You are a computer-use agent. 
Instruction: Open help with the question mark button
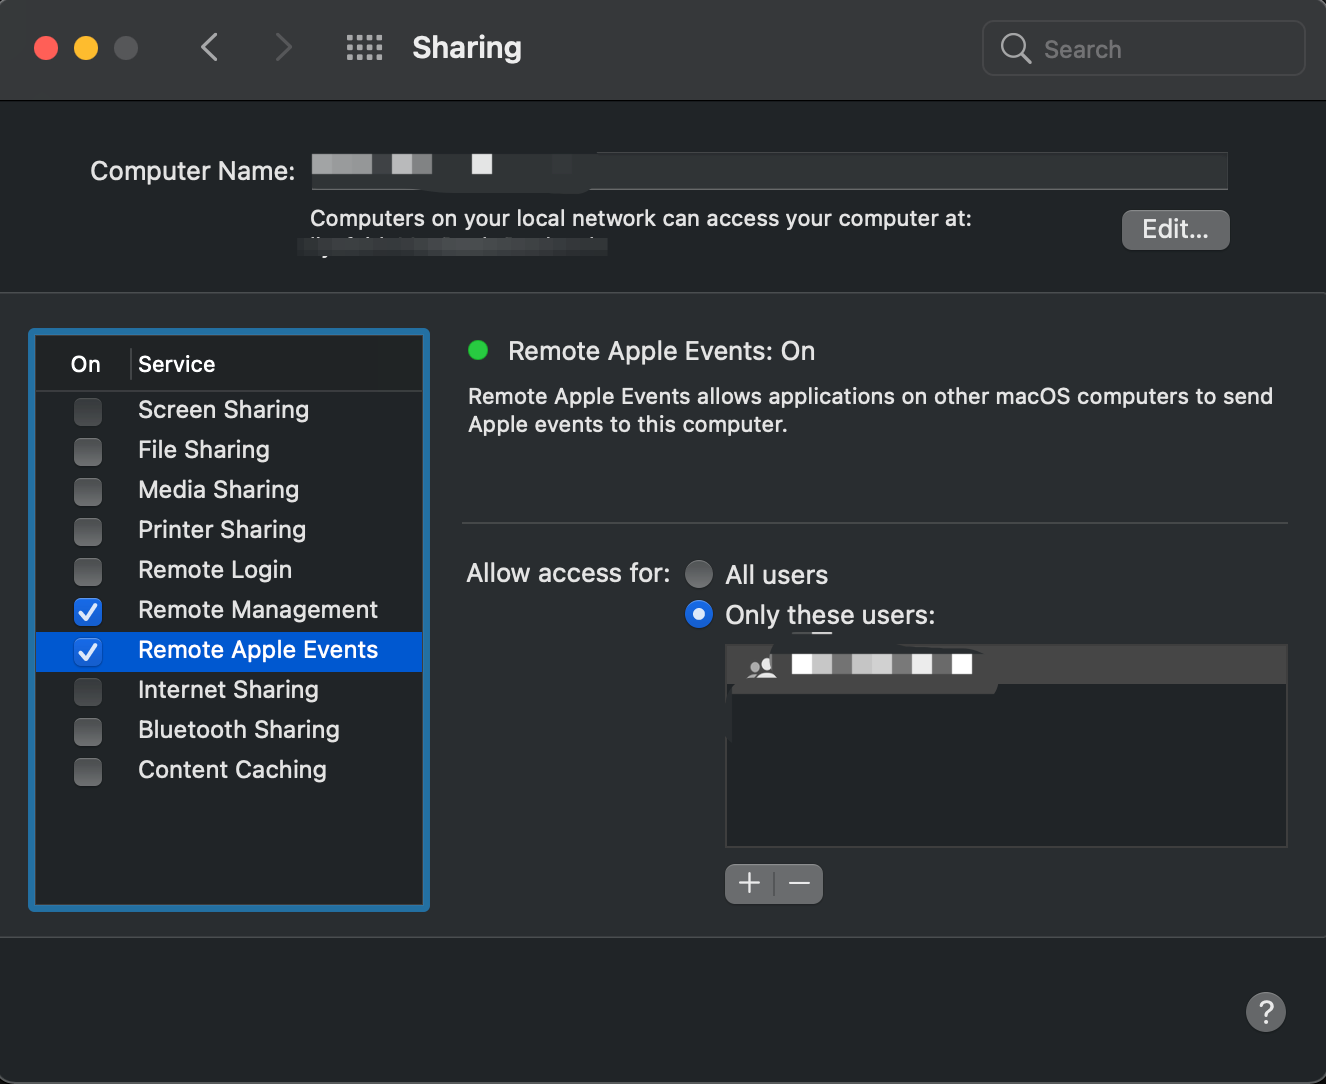(1265, 1011)
